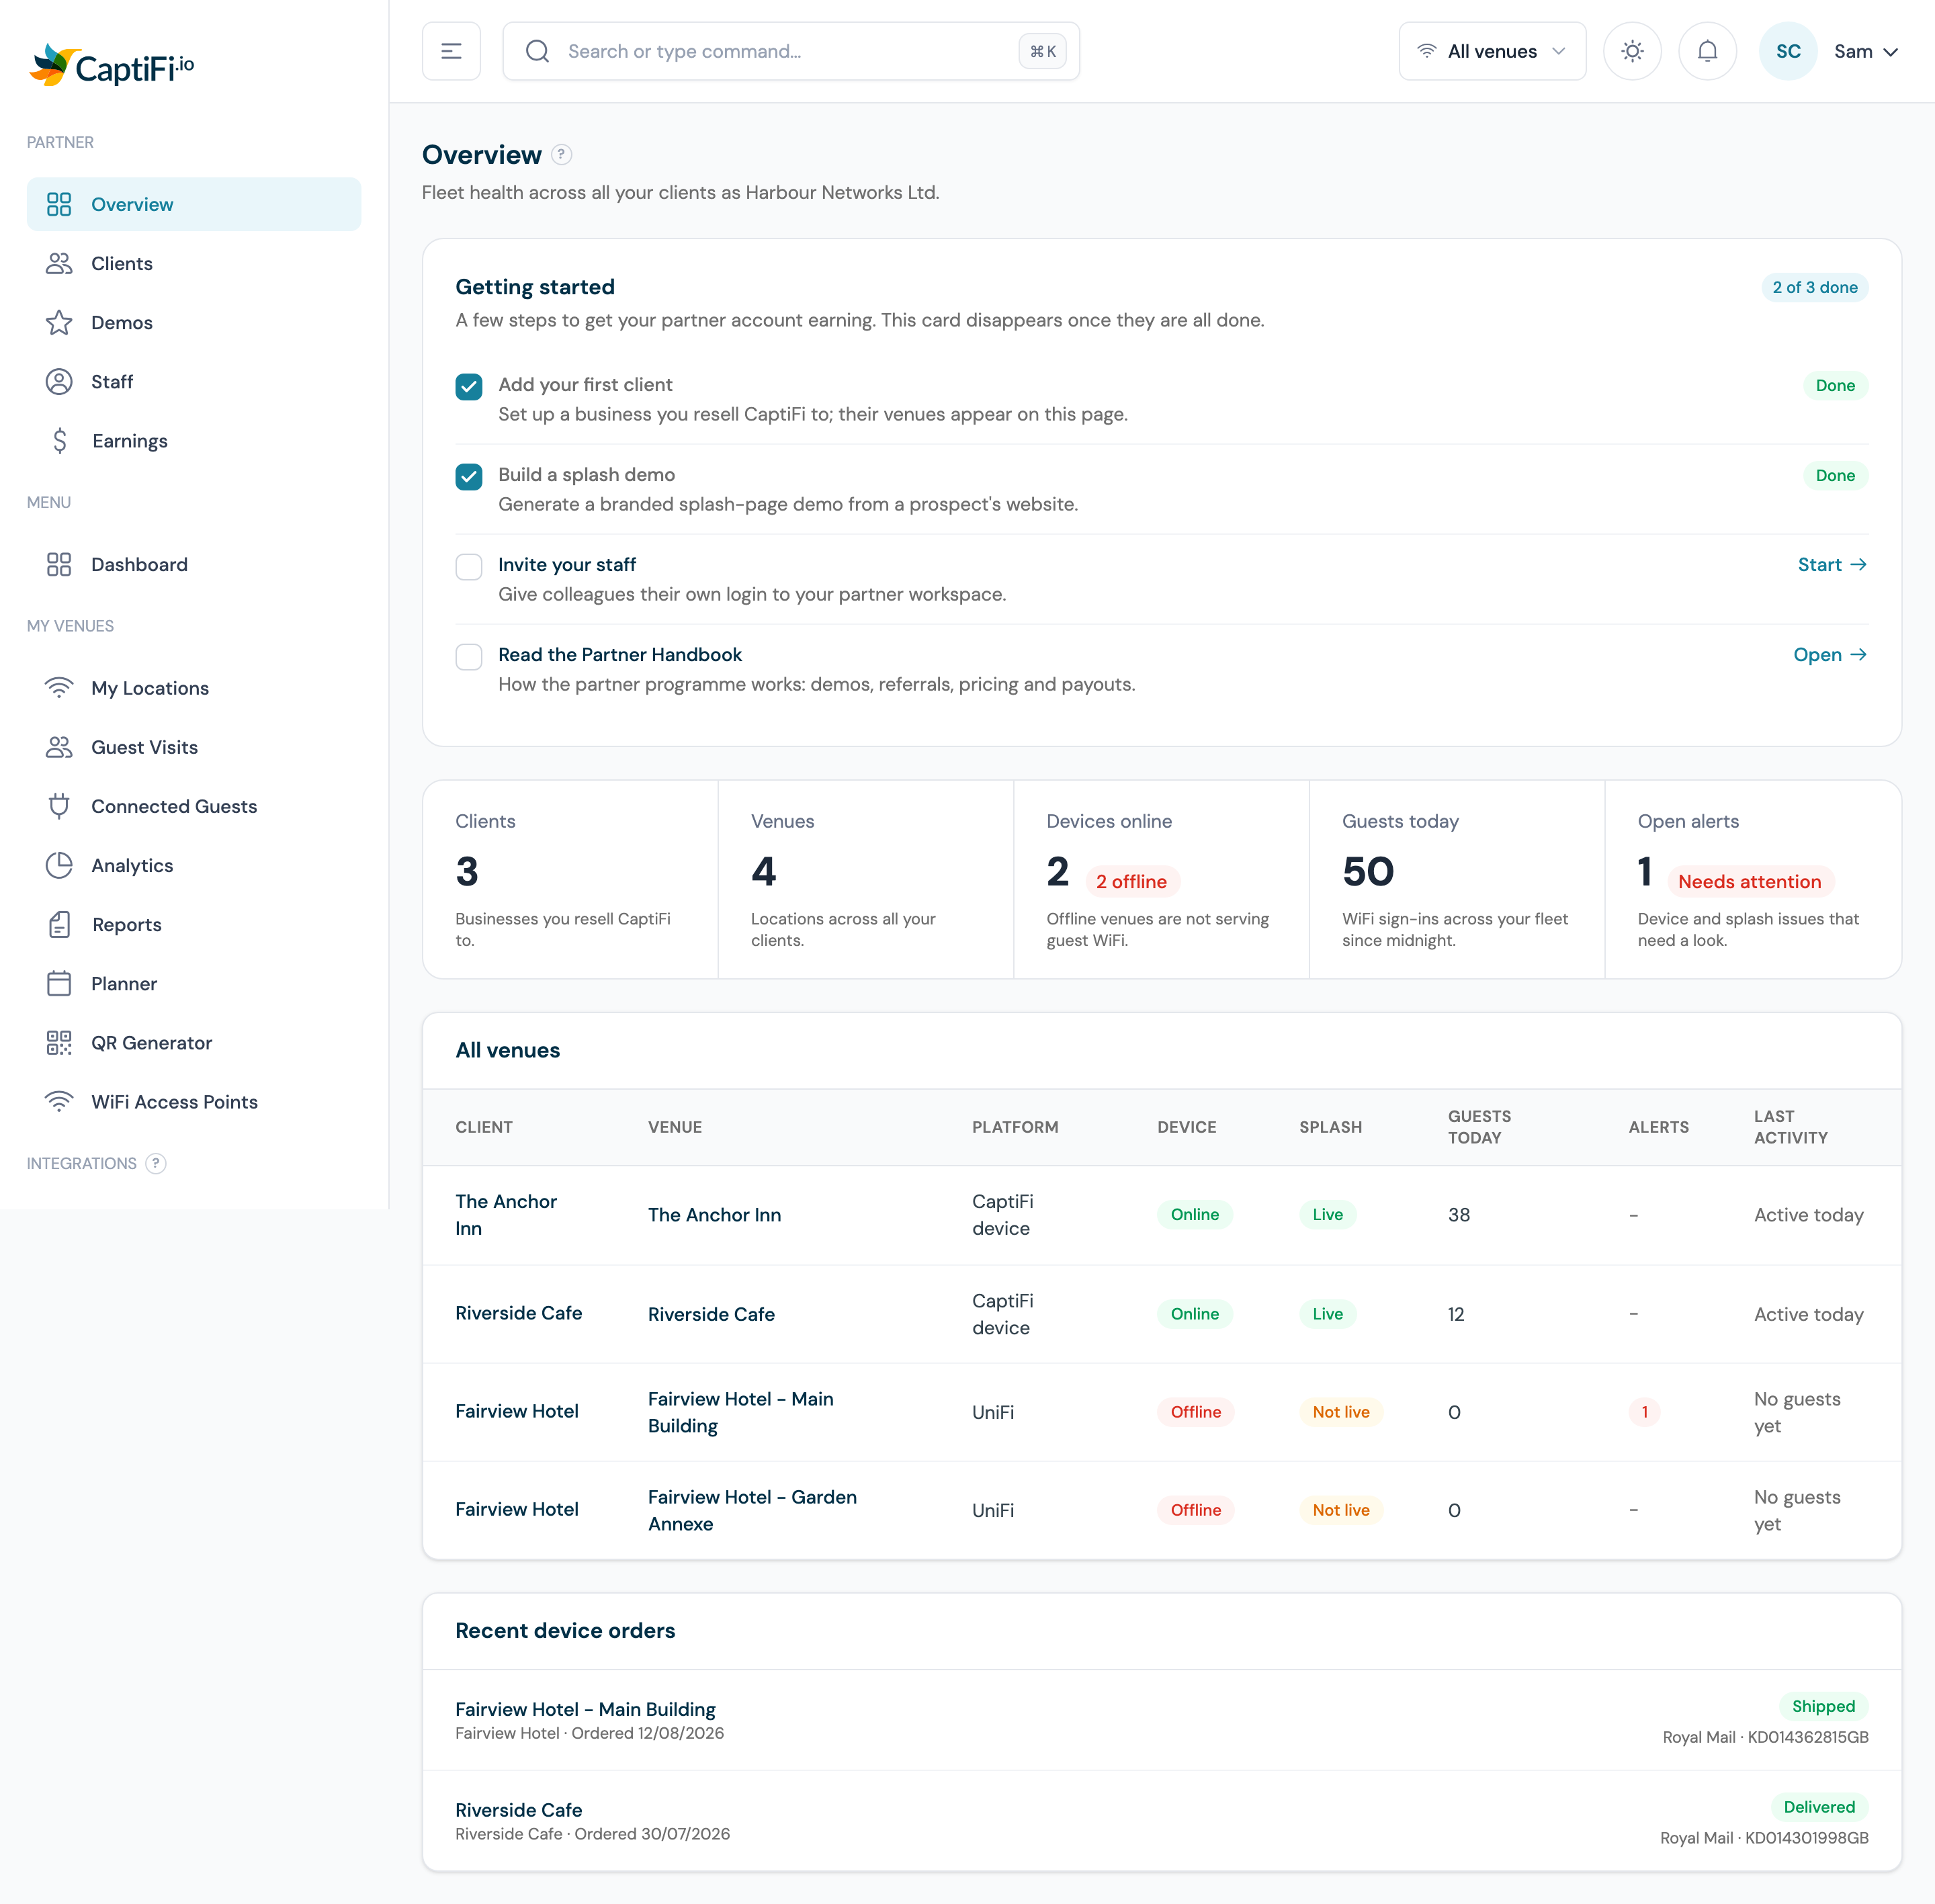The width and height of the screenshot is (1935, 1904).
Task: Click the Delivered status badge
Action: pyautogui.click(x=1819, y=1807)
